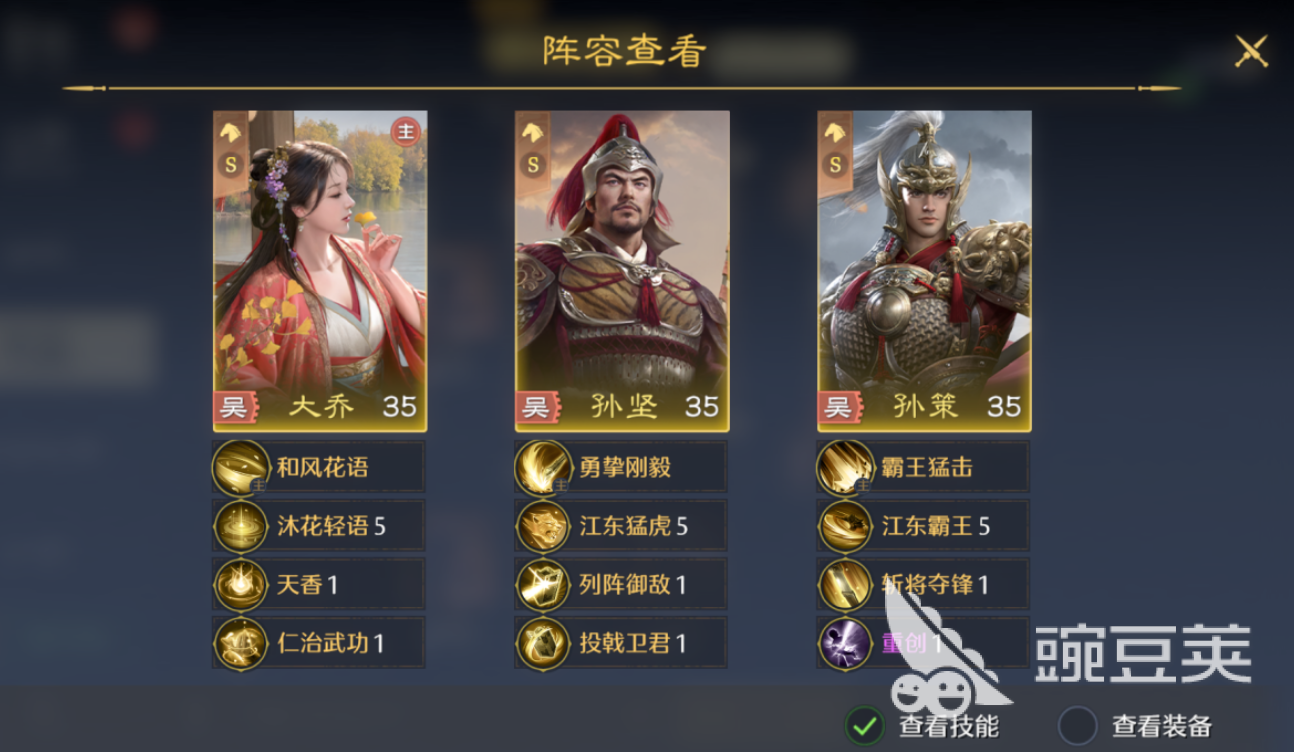Tap the 斩将夺锋 skill icon
The height and width of the screenshot is (752, 1294).
[x=846, y=584]
